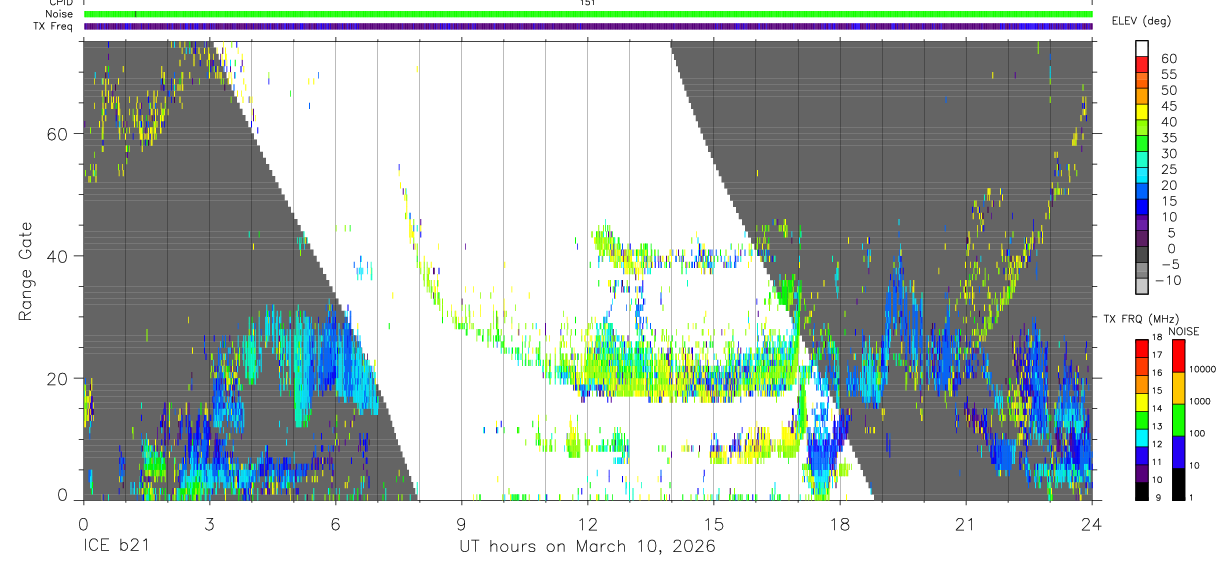The width and height of the screenshot is (1228, 567).
Task: Click the '6' tick label on the UT hours axis
Action: tap(335, 524)
